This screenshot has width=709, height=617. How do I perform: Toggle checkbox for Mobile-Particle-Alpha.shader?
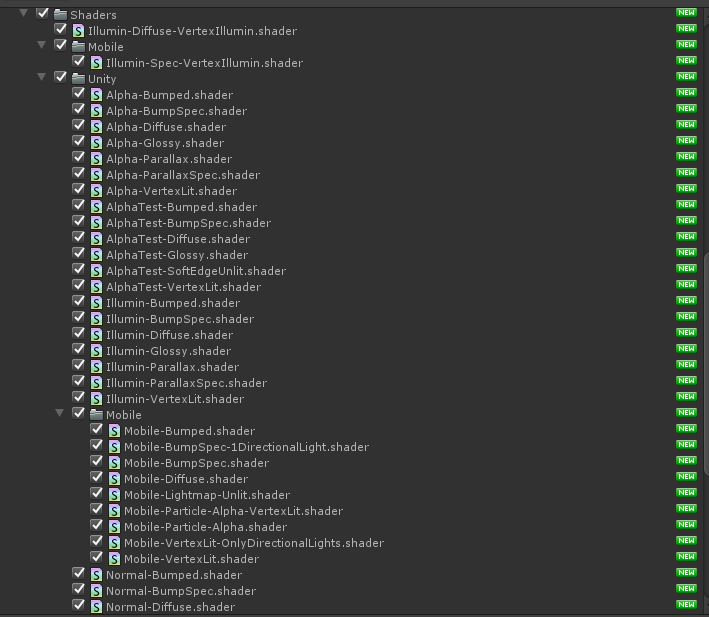tap(97, 525)
